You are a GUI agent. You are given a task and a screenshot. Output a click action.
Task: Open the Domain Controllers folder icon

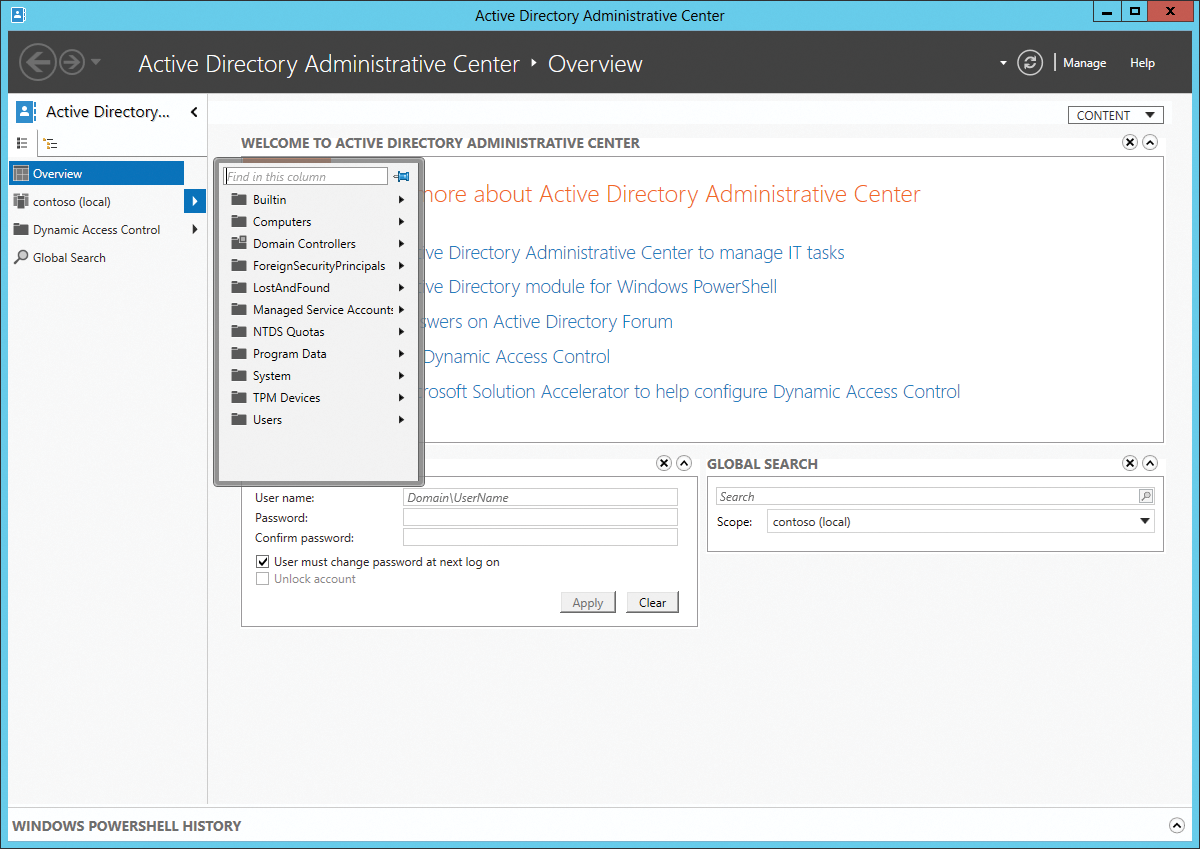(238, 243)
